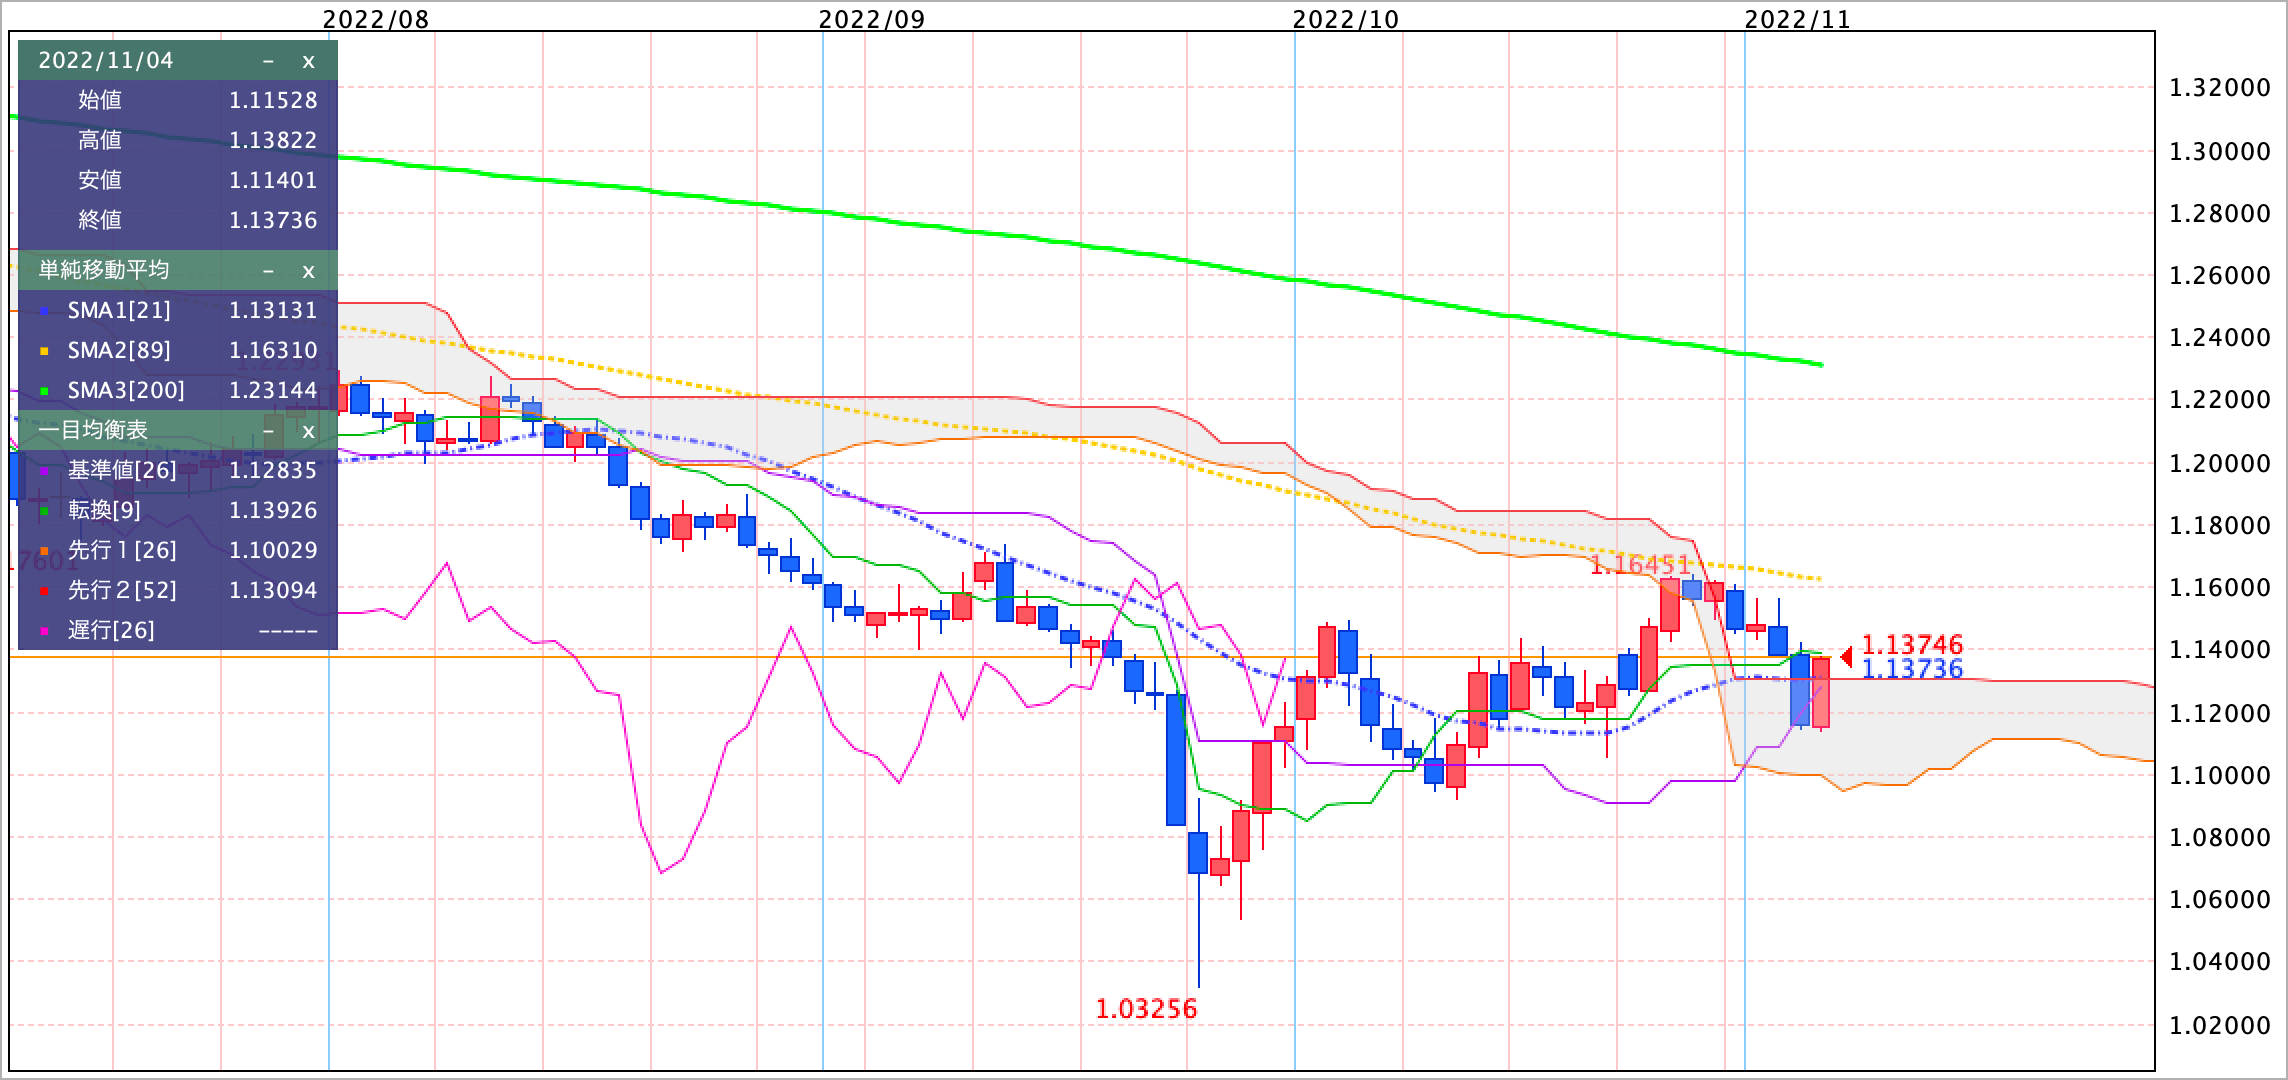Click the 遅行[26] label
2288x1080 pixels.
click(x=111, y=630)
